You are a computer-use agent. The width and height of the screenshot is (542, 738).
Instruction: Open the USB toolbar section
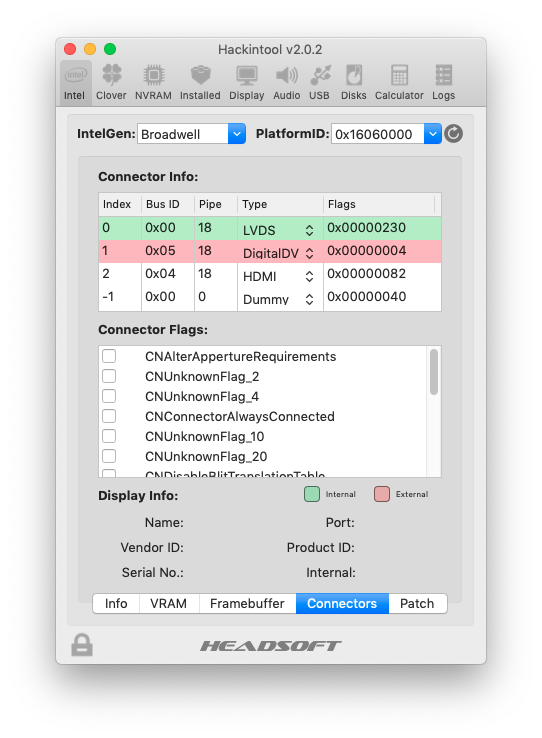pos(319,83)
